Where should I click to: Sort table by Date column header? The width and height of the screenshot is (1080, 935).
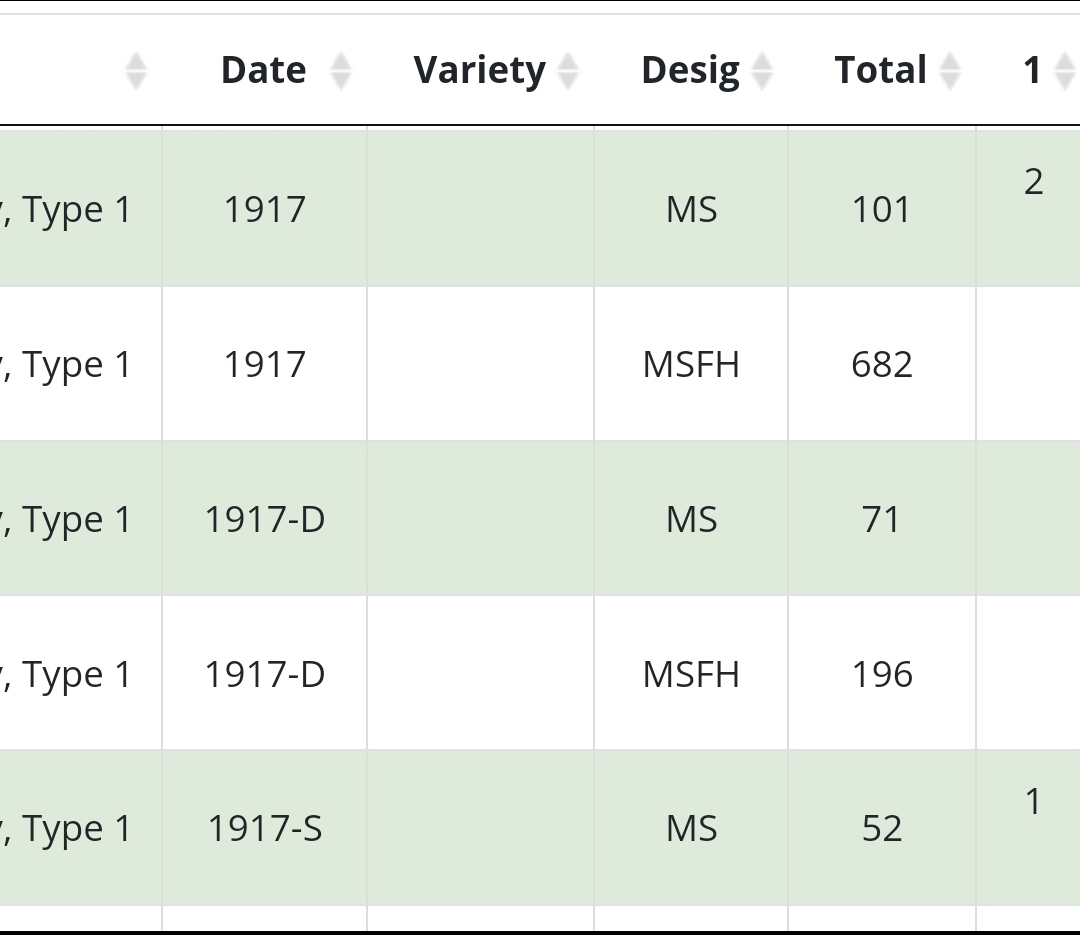[x=263, y=71]
